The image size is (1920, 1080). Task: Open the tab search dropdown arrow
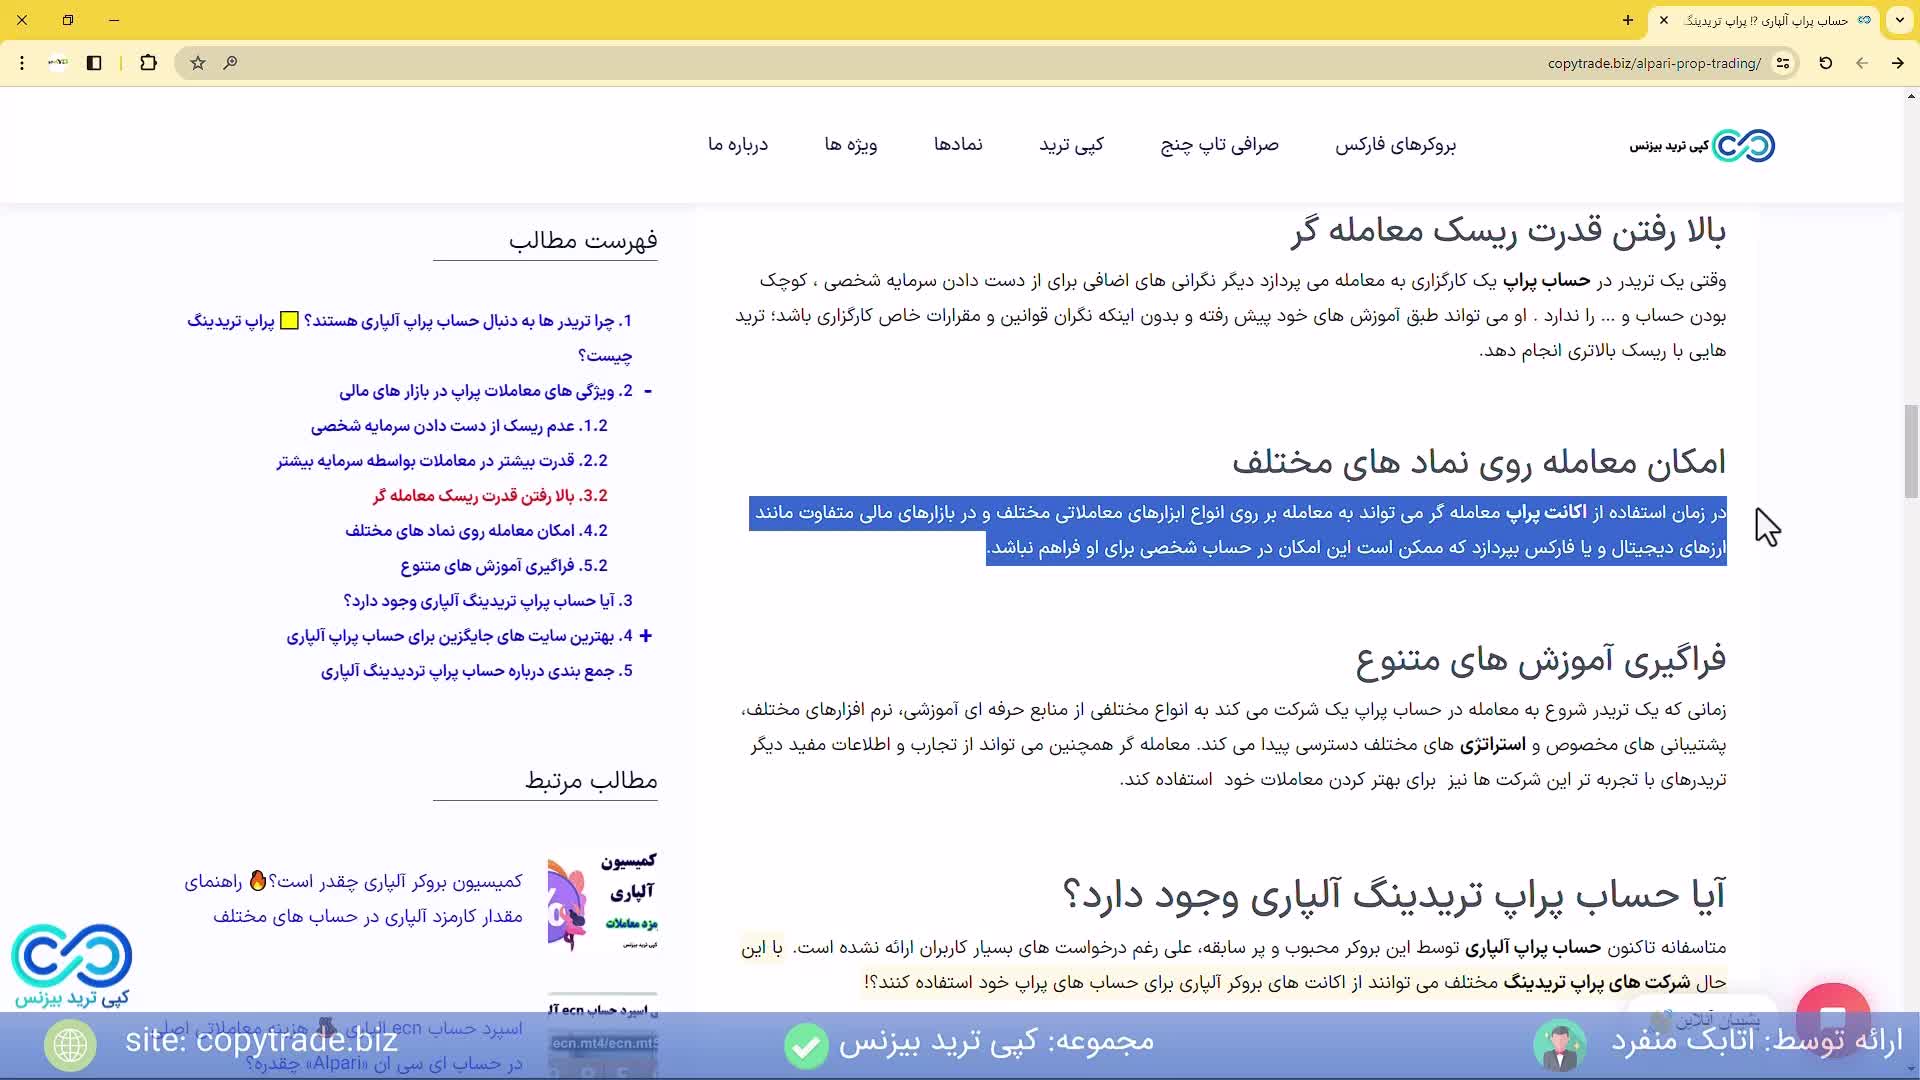1899,20
